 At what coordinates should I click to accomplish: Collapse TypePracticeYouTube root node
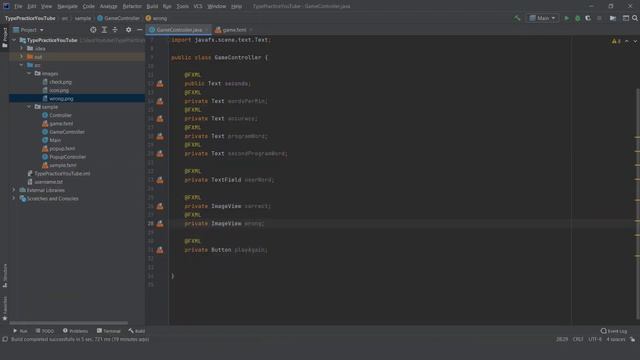tap(15, 40)
